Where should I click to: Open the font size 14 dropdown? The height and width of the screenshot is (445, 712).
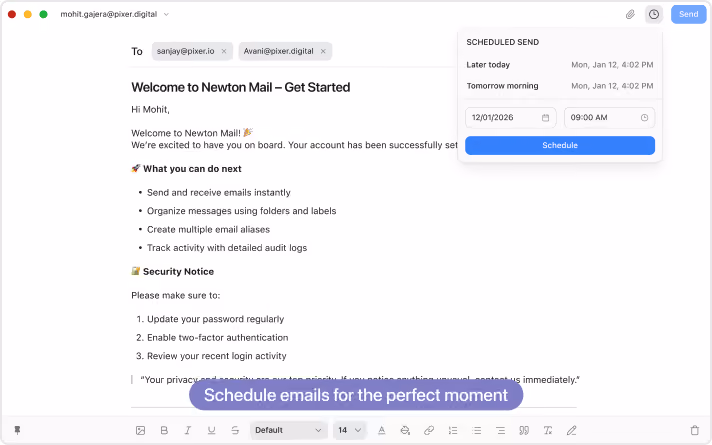tap(349, 430)
